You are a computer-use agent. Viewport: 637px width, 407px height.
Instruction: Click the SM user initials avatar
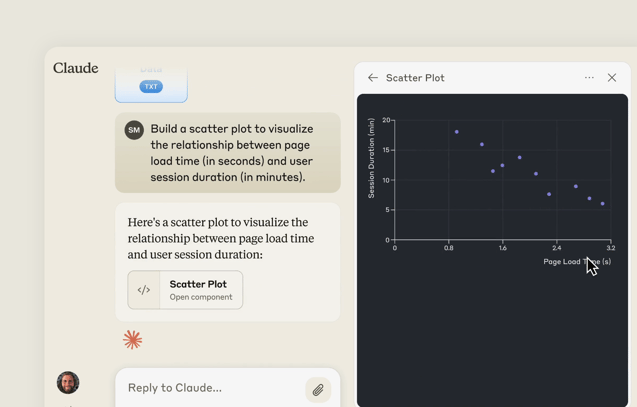coord(134,130)
